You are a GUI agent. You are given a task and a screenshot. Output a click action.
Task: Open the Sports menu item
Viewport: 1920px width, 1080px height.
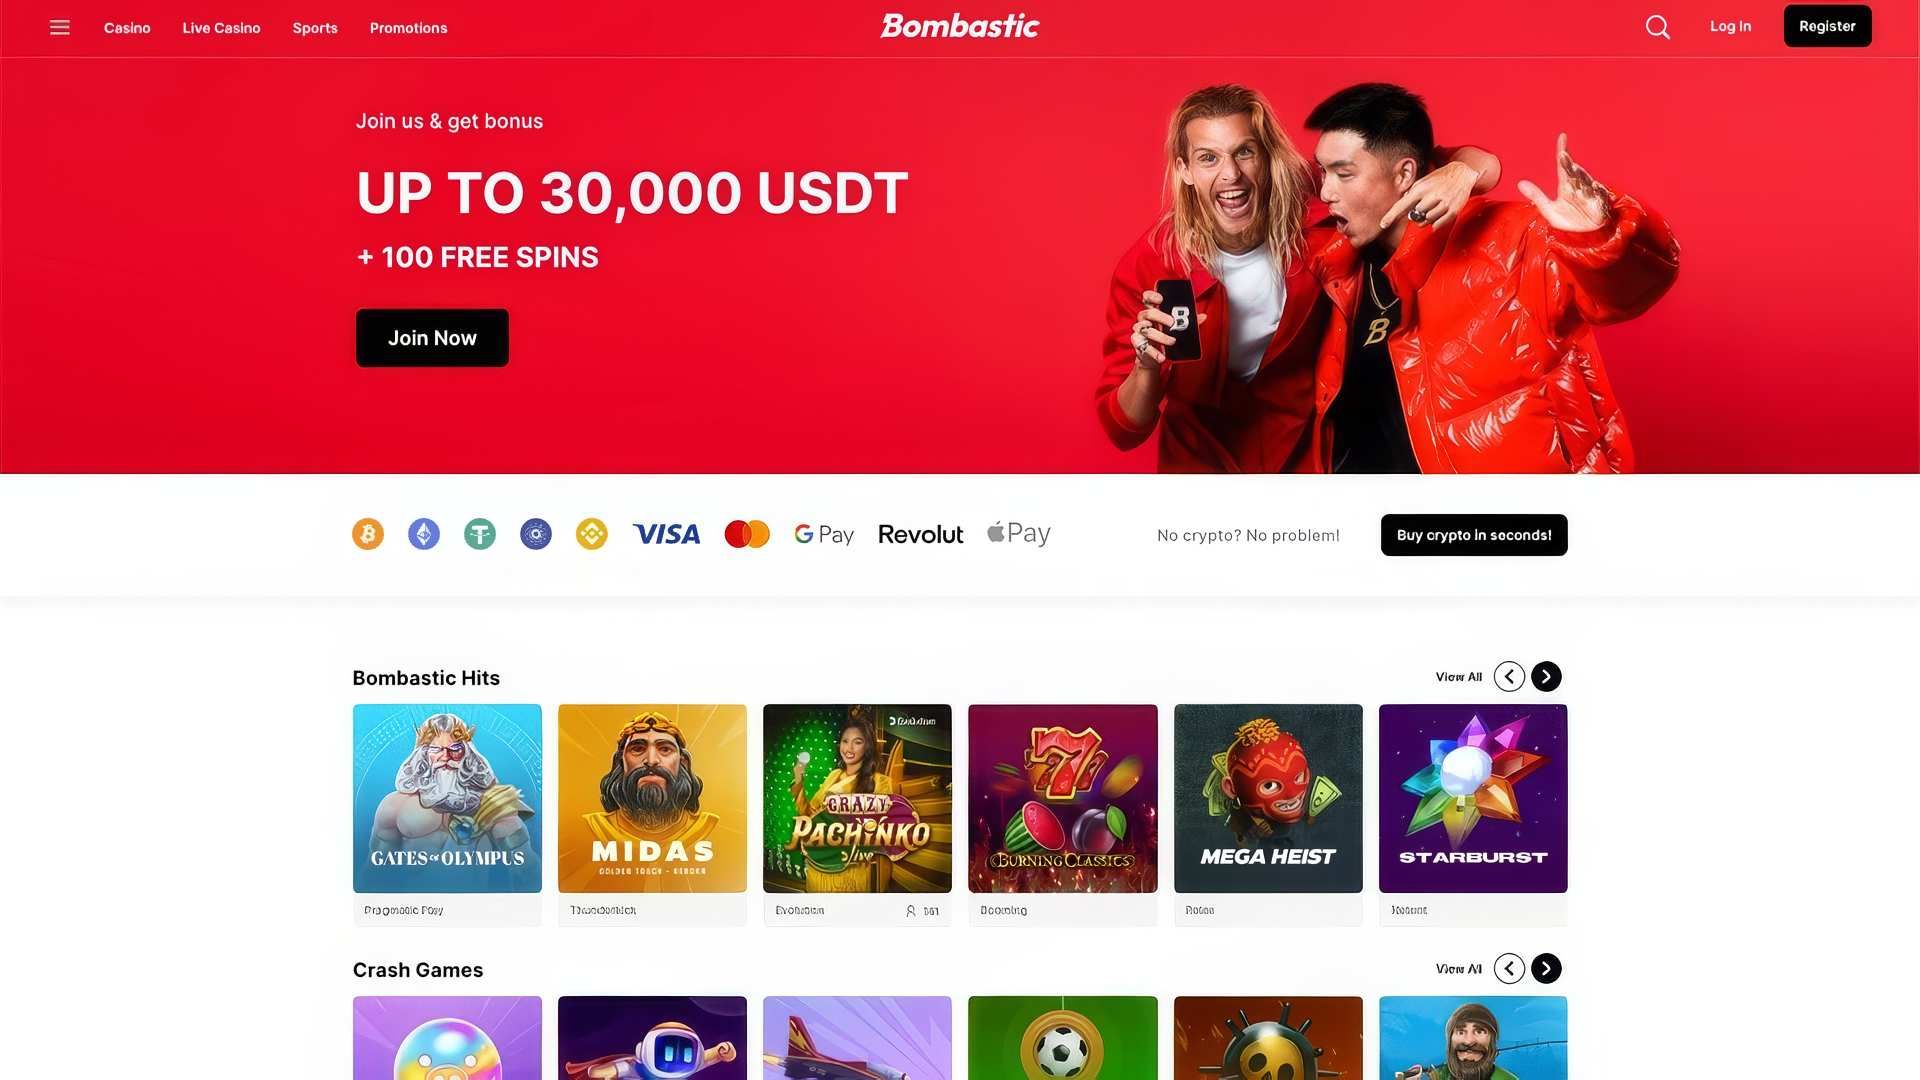coord(315,28)
